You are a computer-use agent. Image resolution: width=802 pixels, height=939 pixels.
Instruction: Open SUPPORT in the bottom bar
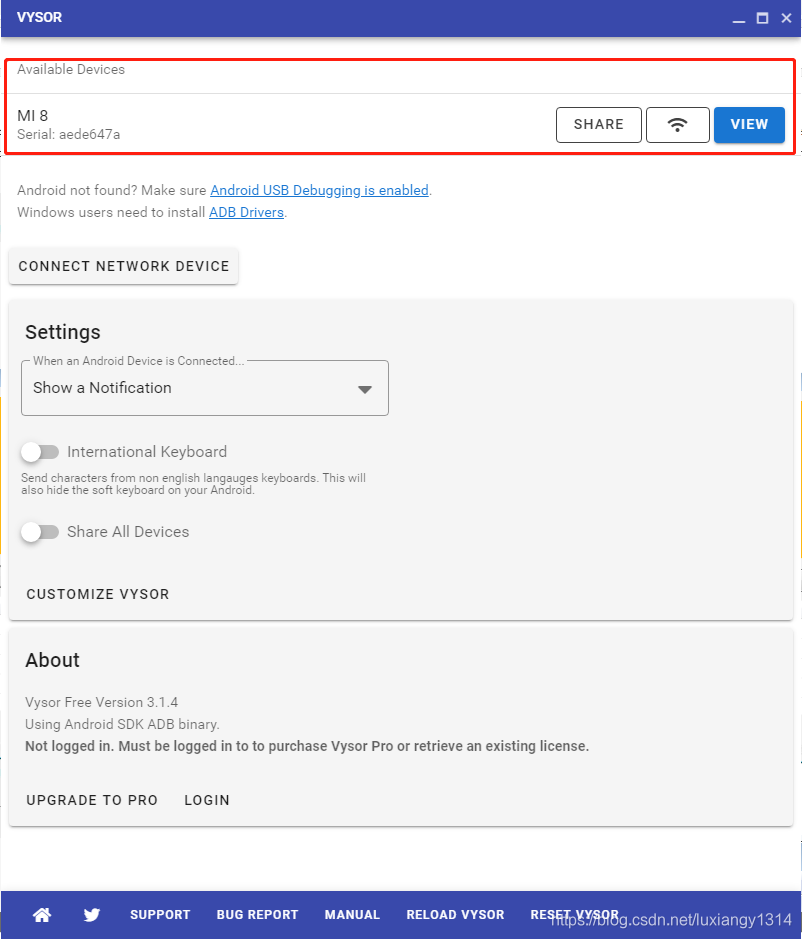[x=160, y=914]
